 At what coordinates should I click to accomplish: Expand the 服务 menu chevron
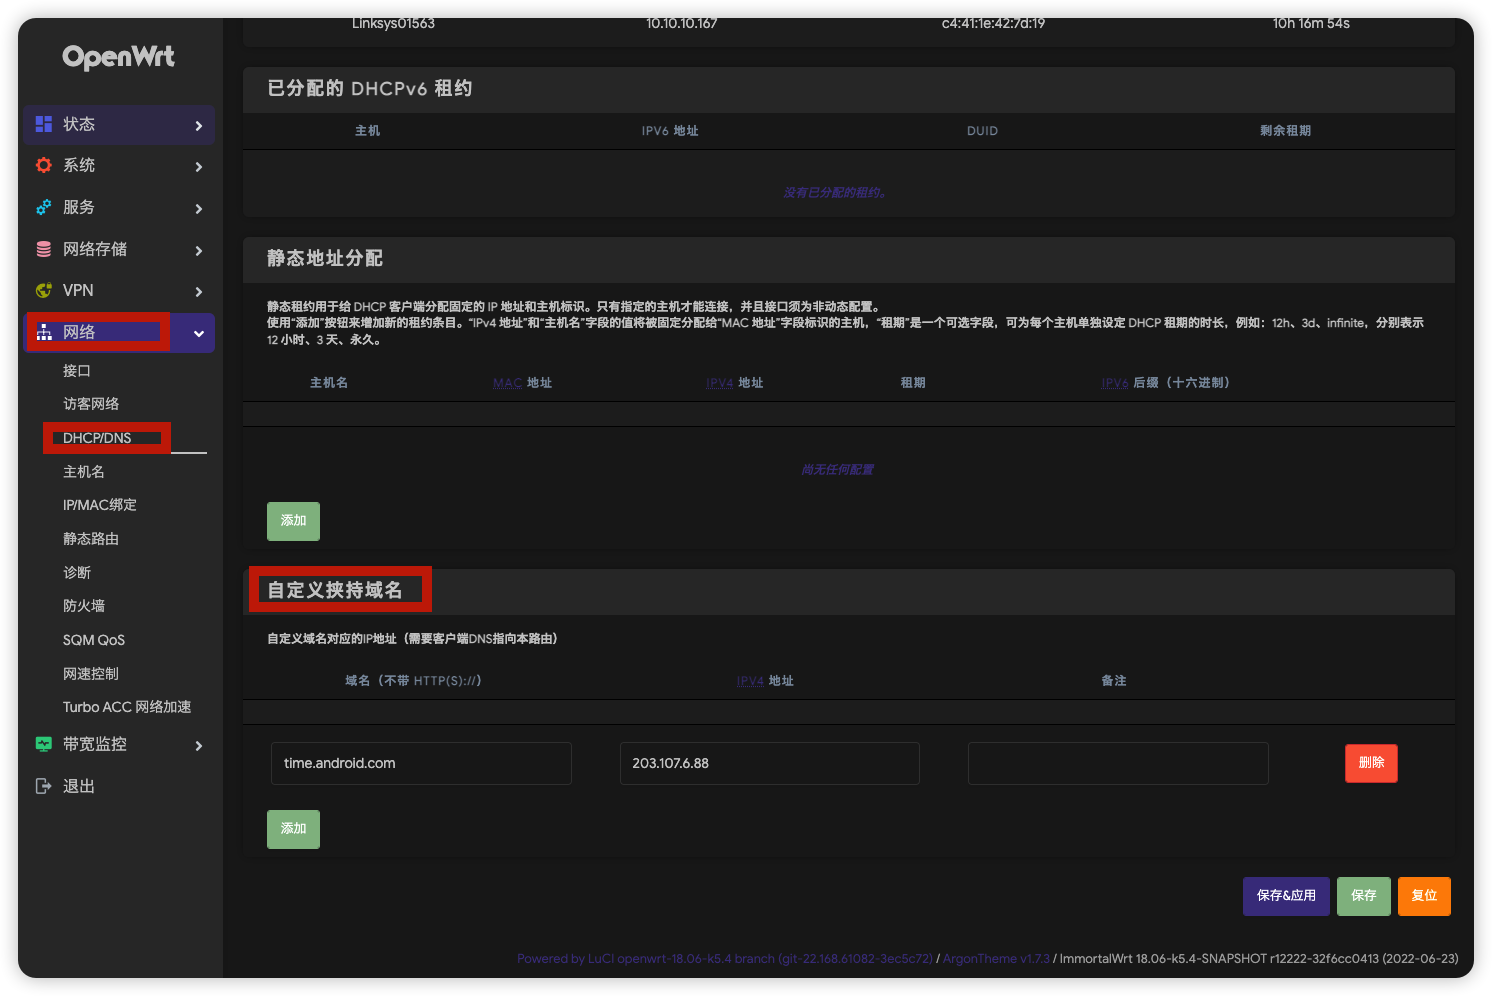[199, 209]
